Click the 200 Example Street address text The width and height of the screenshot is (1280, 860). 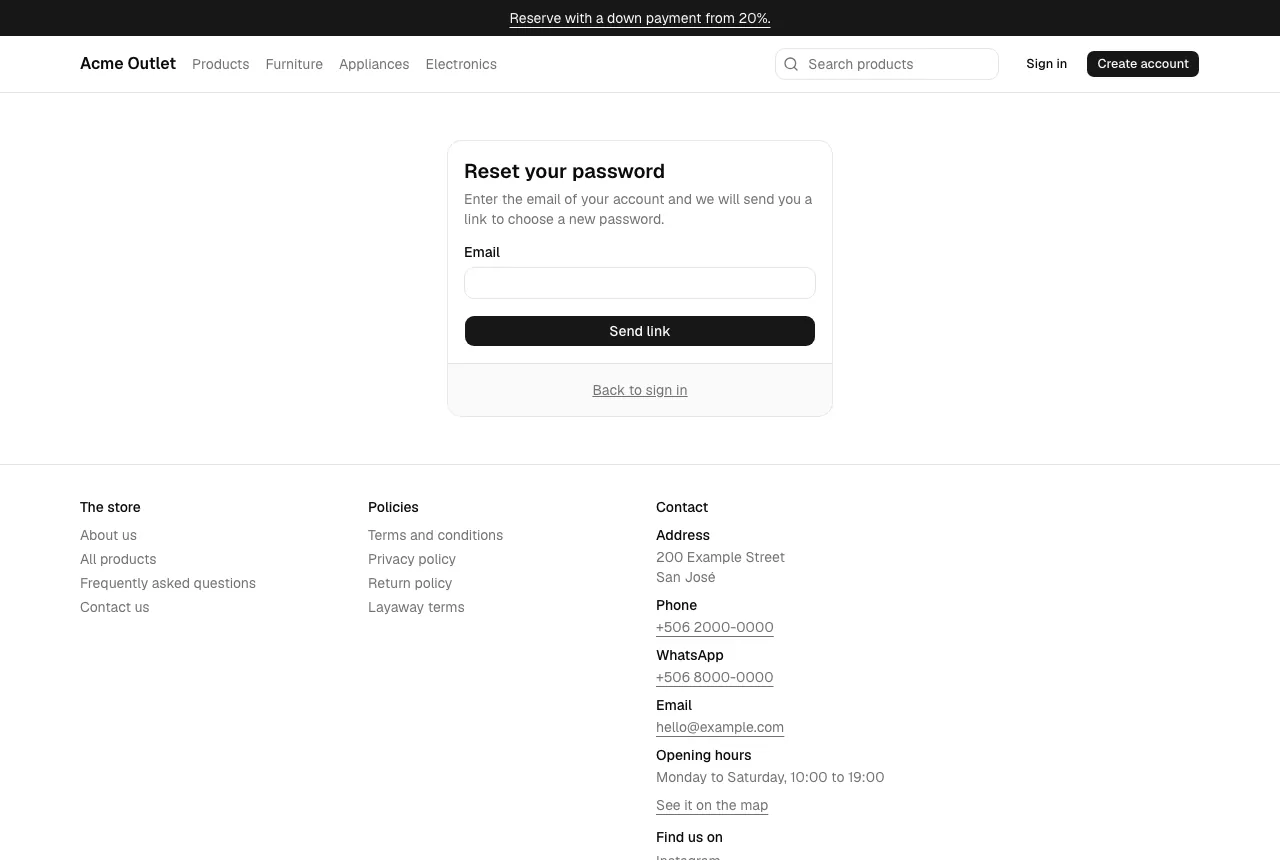click(x=720, y=557)
